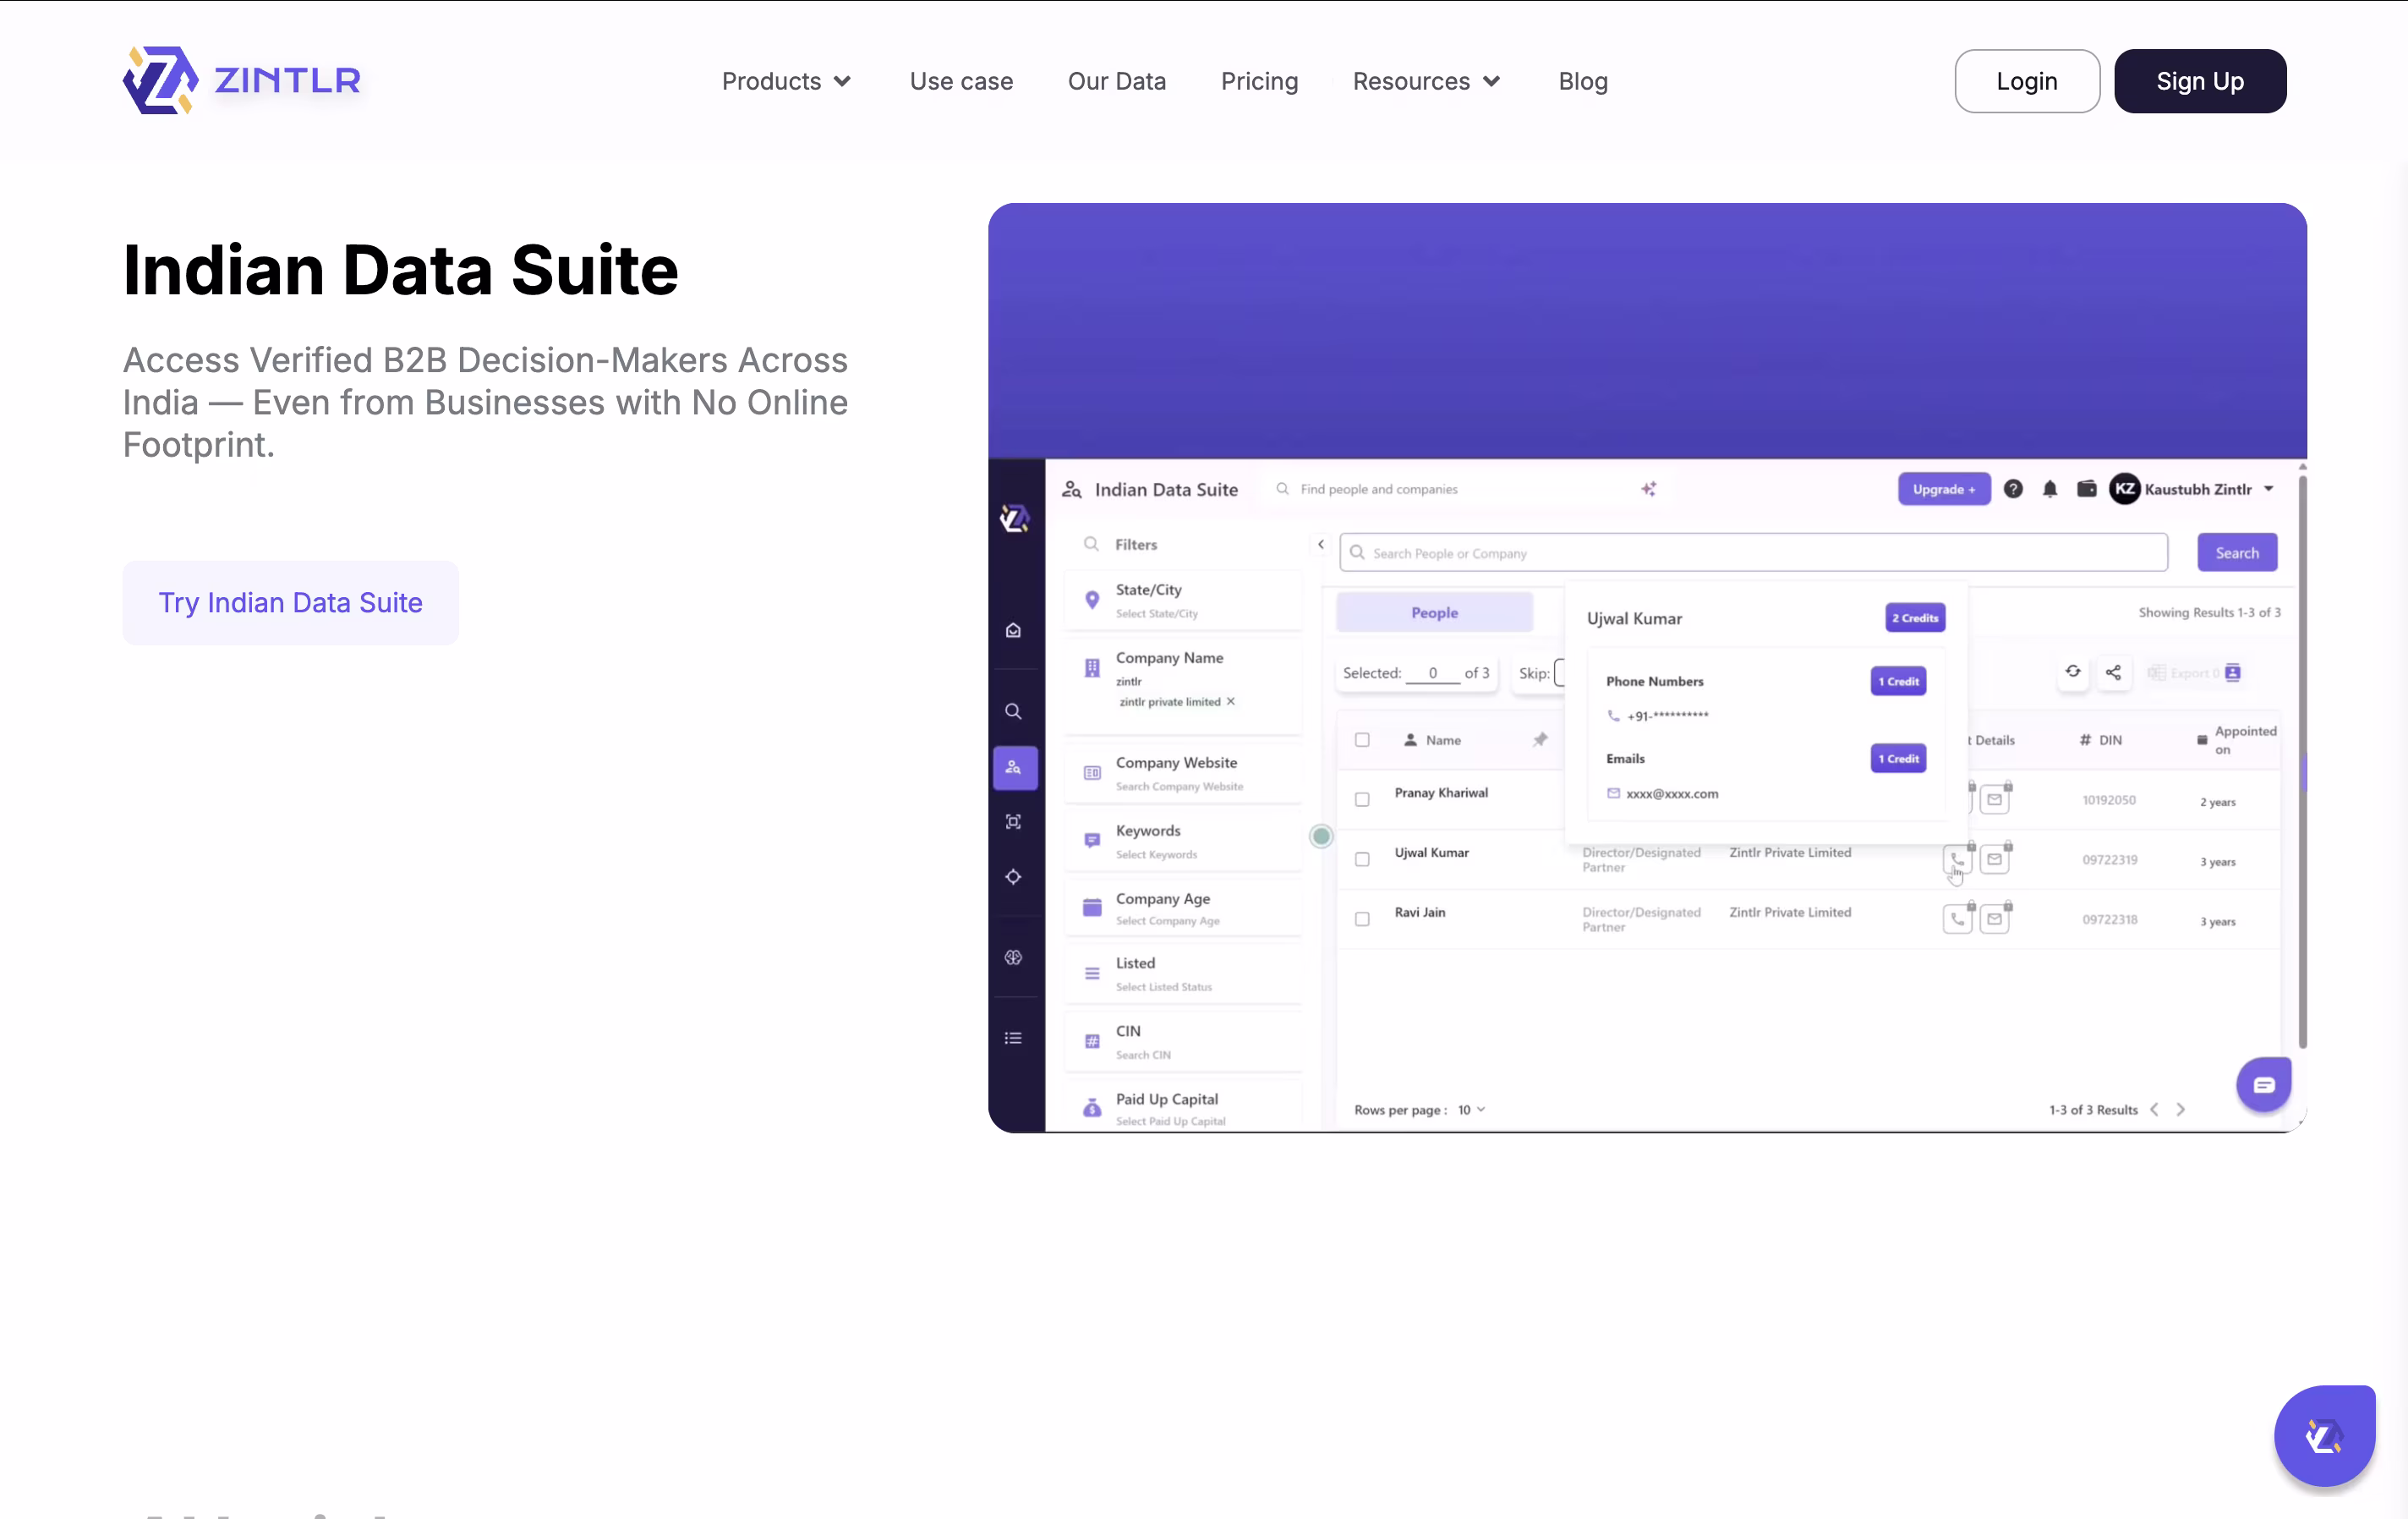Collapse the filters panel with chevron
This screenshot has height=1519, width=2408.
coord(1321,544)
